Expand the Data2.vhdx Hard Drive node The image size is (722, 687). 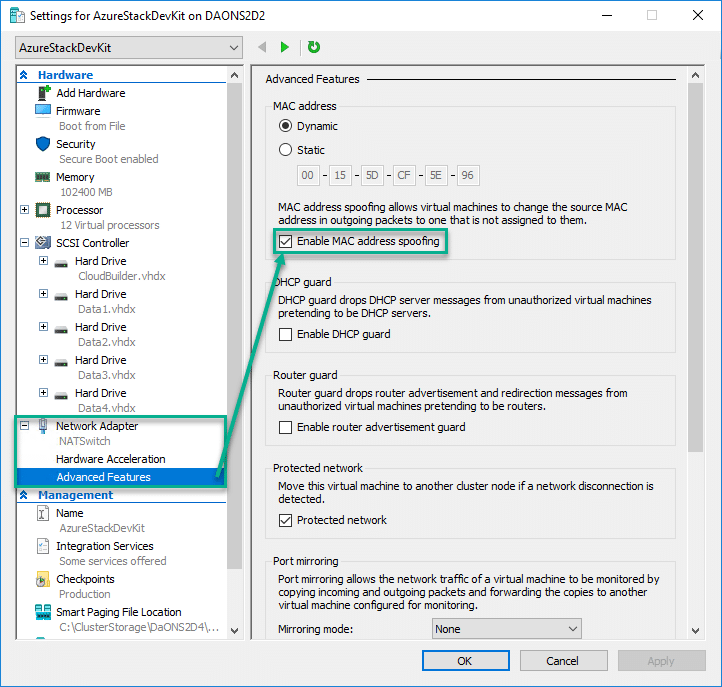click(x=43, y=326)
